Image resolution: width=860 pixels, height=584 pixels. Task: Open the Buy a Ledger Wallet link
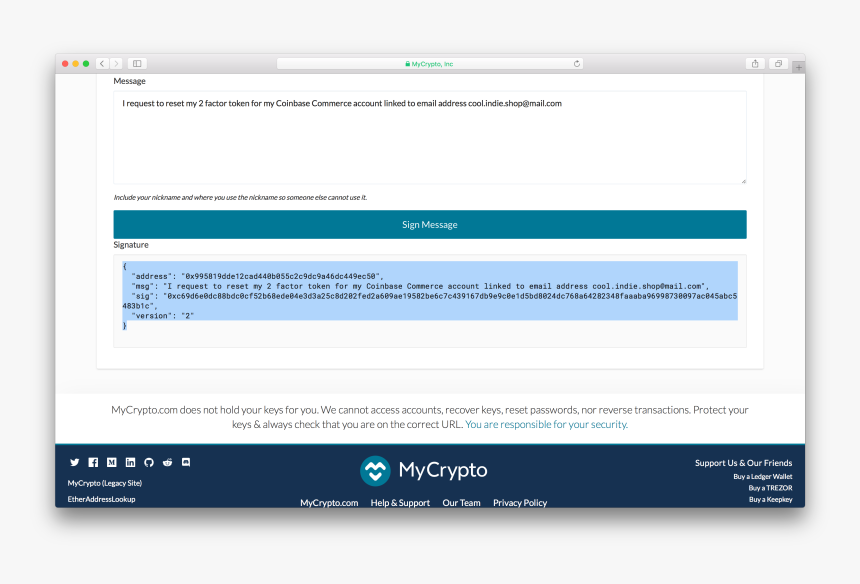(x=762, y=477)
